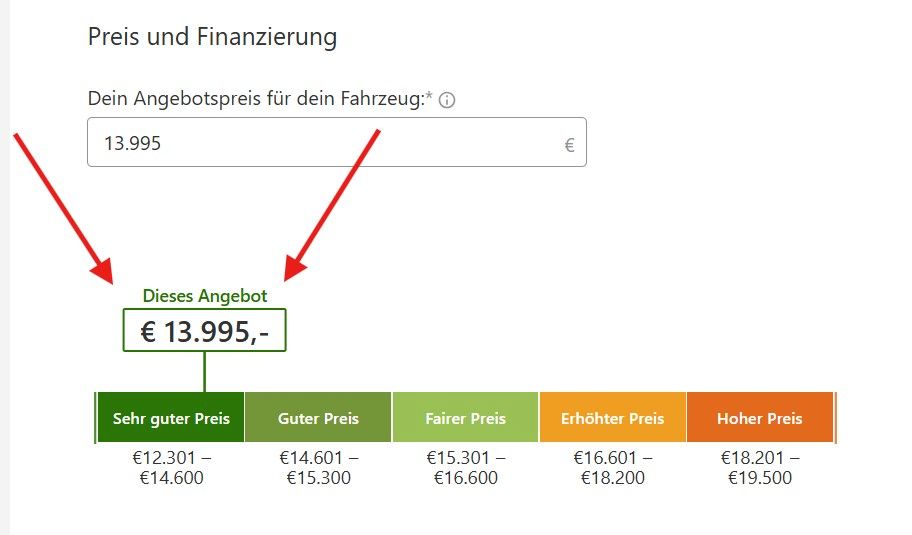Click the euro symbol inside the price field

point(569,145)
